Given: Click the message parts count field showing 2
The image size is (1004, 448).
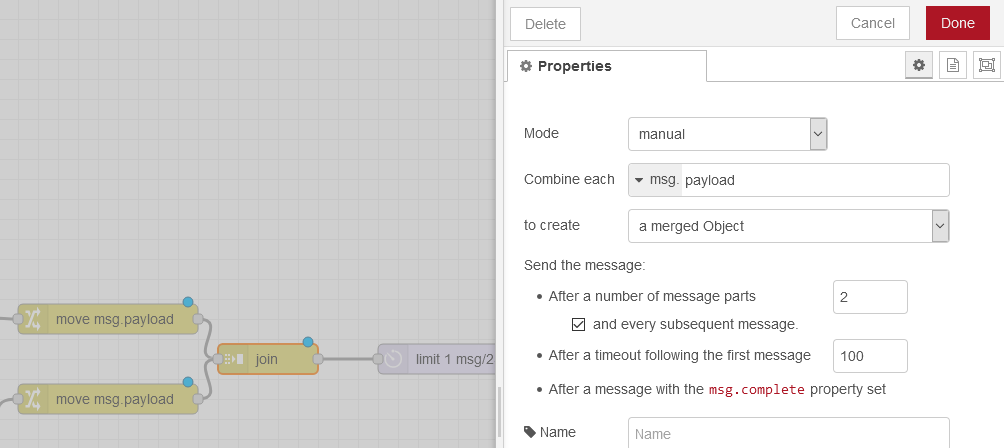Looking at the screenshot, I should point(870,297).
